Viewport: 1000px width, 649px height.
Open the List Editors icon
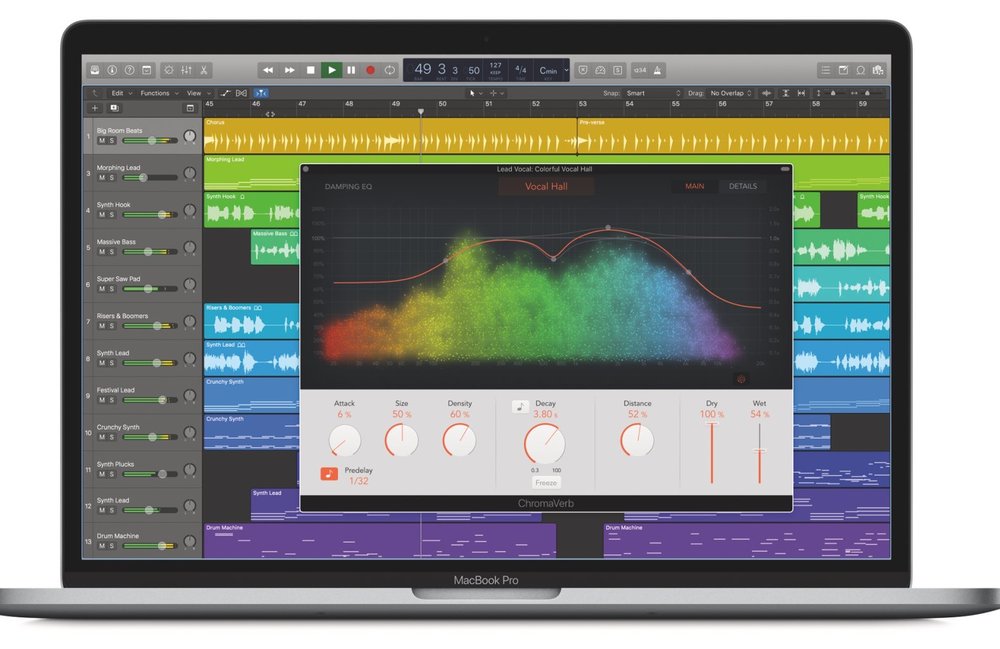coord(825,70)
